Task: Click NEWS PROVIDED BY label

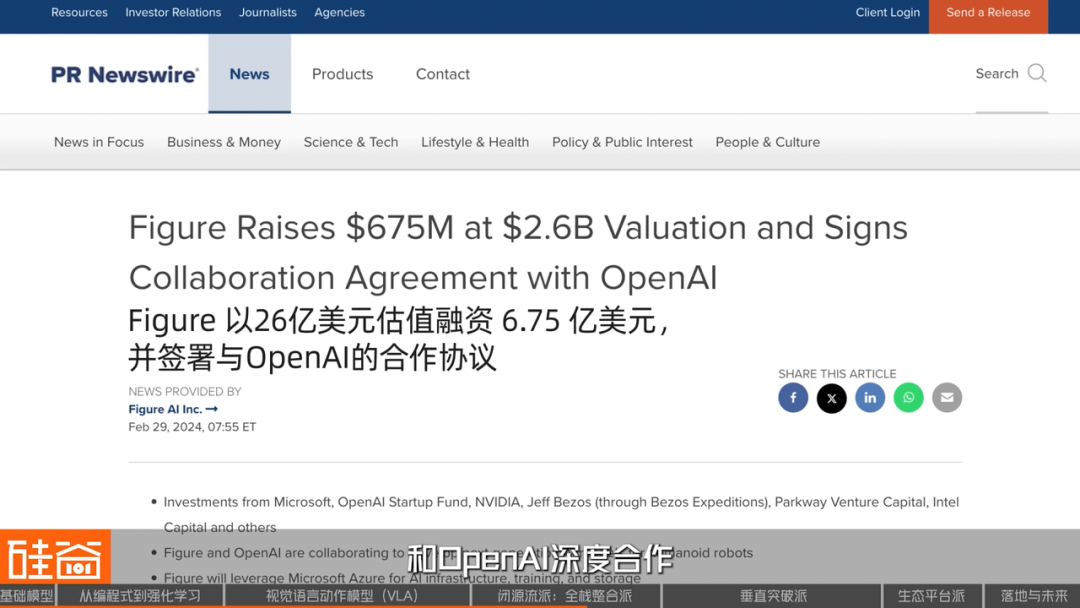Action: (x=185, y=392)
